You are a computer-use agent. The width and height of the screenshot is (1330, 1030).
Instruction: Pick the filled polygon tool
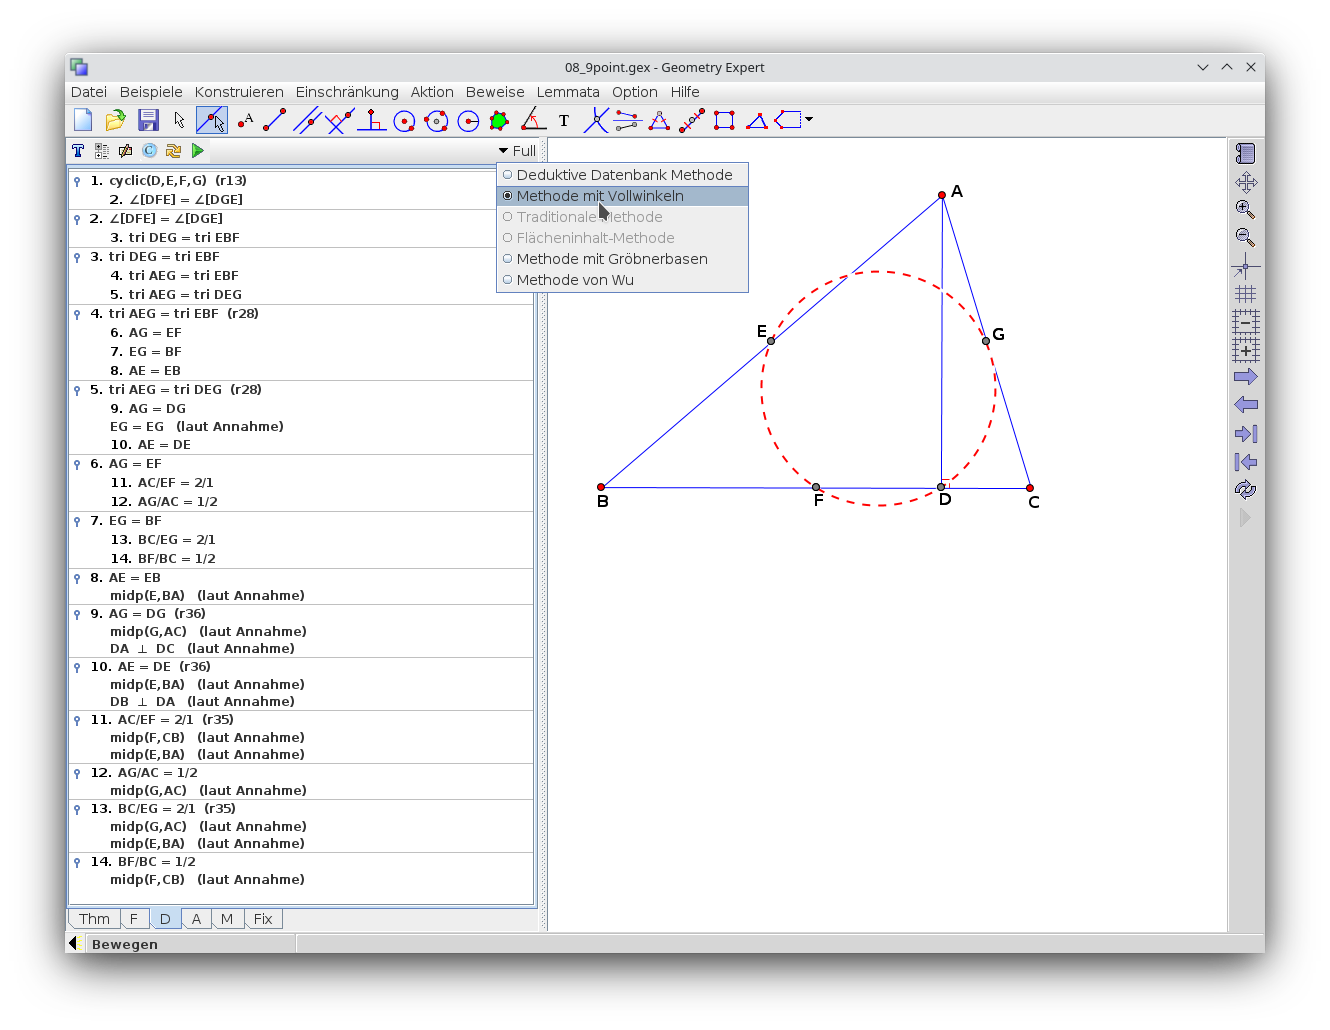pyautogui.click(x=499, y=121)
